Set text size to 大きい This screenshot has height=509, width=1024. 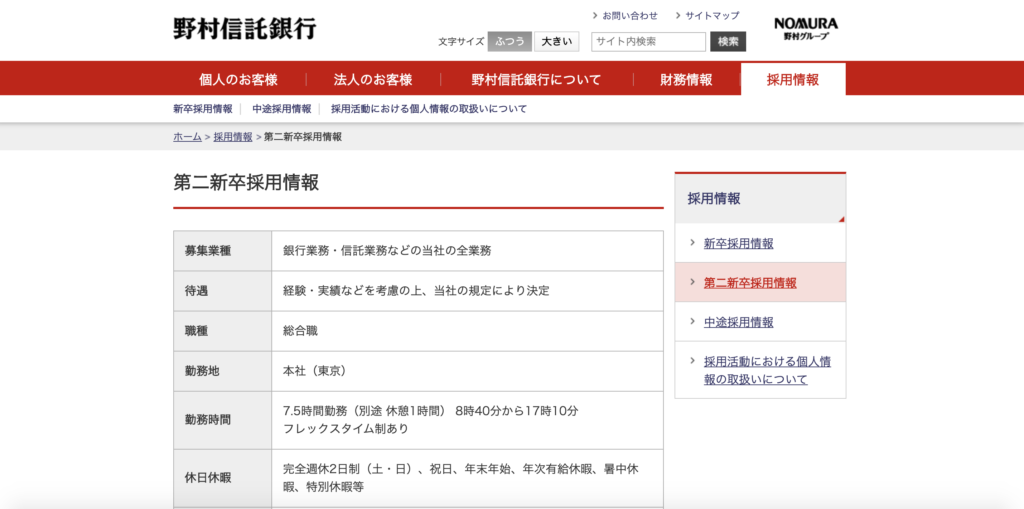pos(556,42)
